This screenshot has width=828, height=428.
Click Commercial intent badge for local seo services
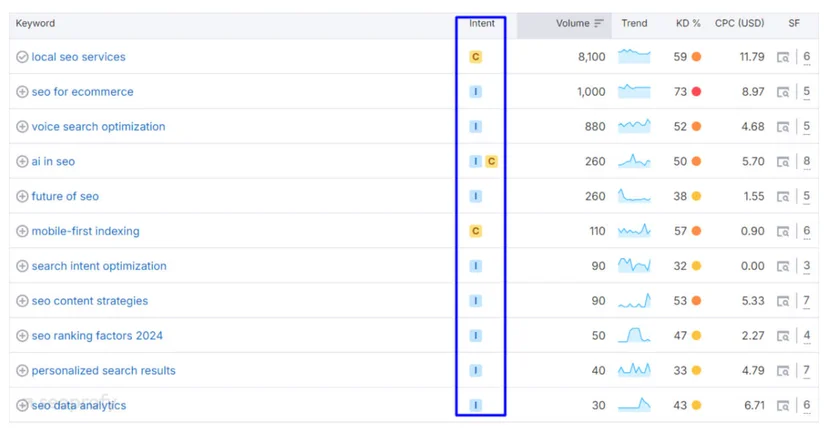[475, 57]
